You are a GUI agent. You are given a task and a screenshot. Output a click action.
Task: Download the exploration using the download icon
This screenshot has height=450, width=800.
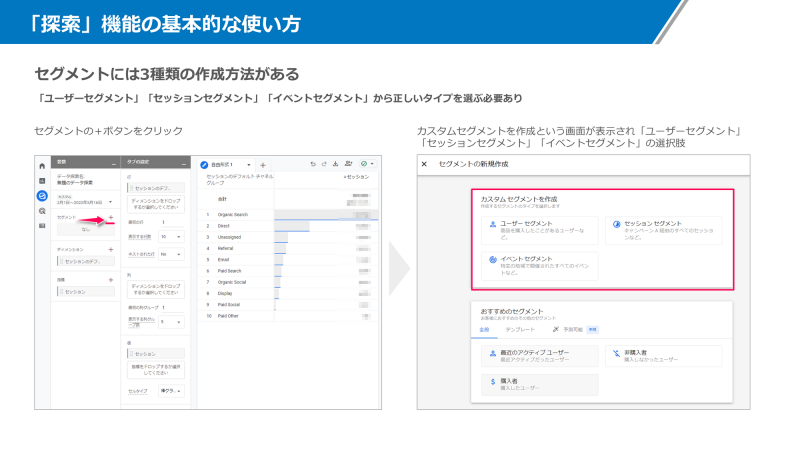[336, 164]
